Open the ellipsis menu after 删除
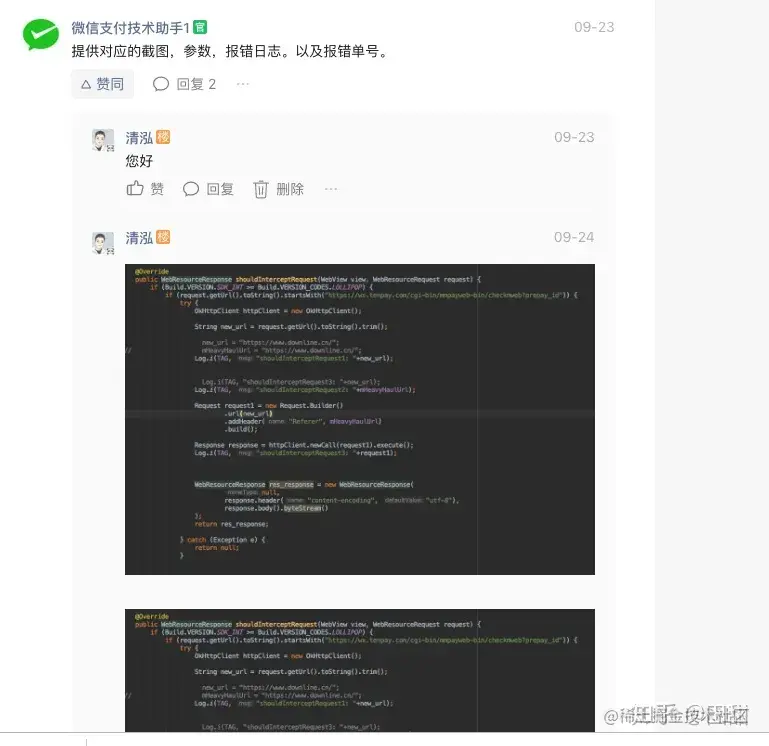Image resolution: width=769 pixels, height=746 pixels. 331,189
